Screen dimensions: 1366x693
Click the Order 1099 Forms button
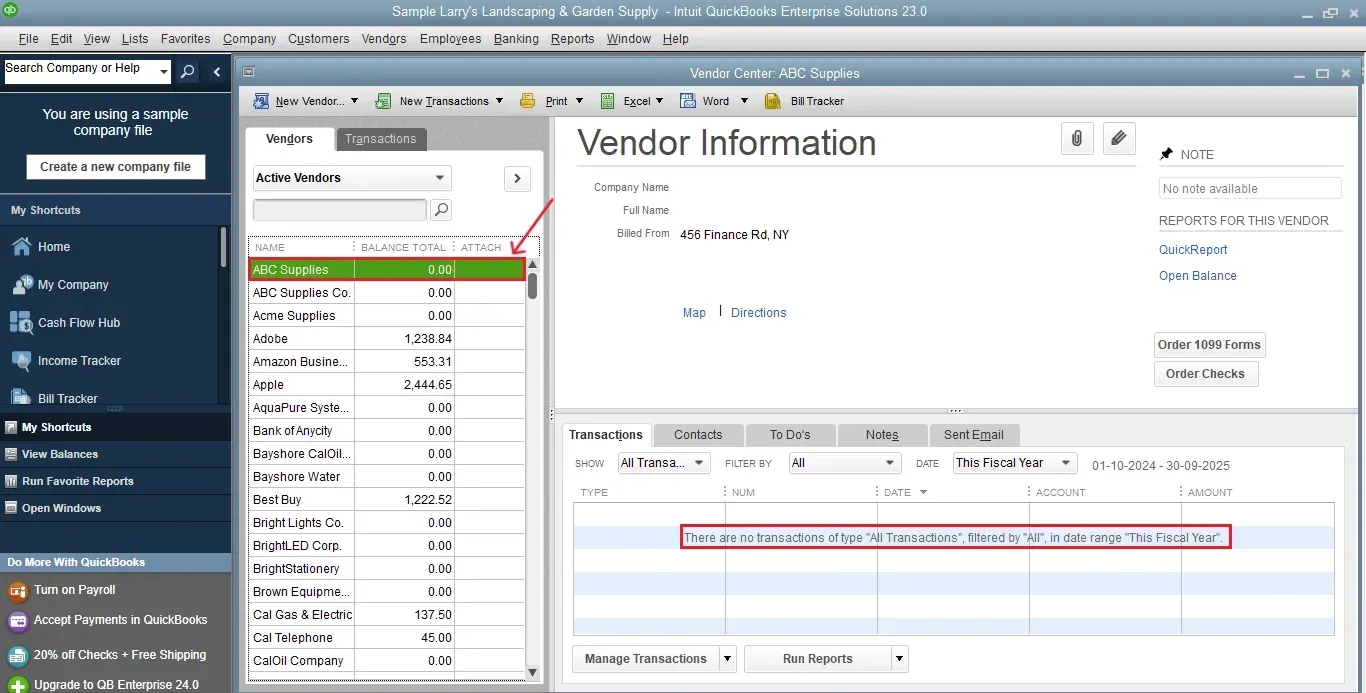coord(1209,344)
